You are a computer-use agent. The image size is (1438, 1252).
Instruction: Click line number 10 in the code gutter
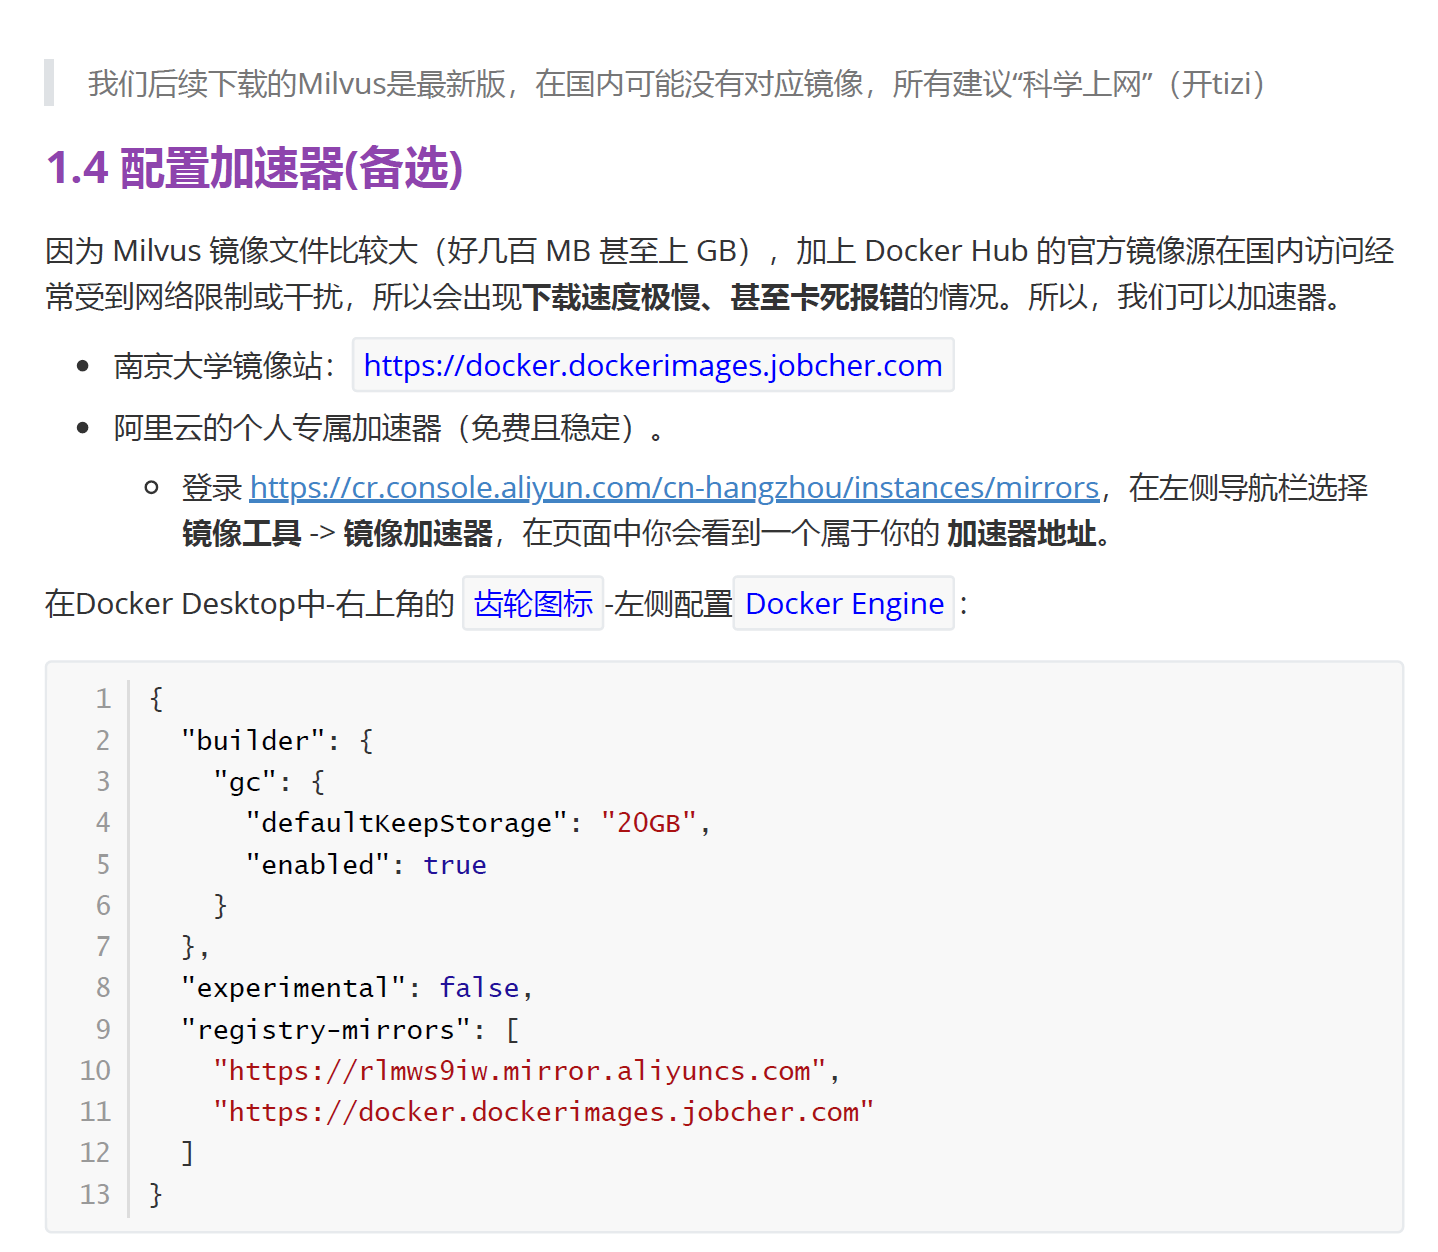[x=95, y=1070]
